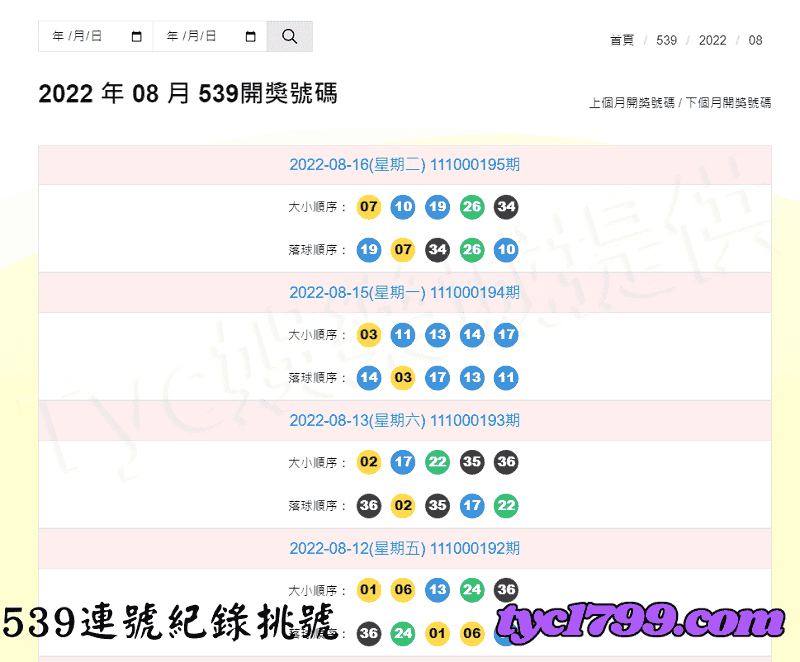Viewport: 800px width, 662px height.
Task: Open the 2022-08-15 期 111000194 draw link
Action: tap(405, 293)
